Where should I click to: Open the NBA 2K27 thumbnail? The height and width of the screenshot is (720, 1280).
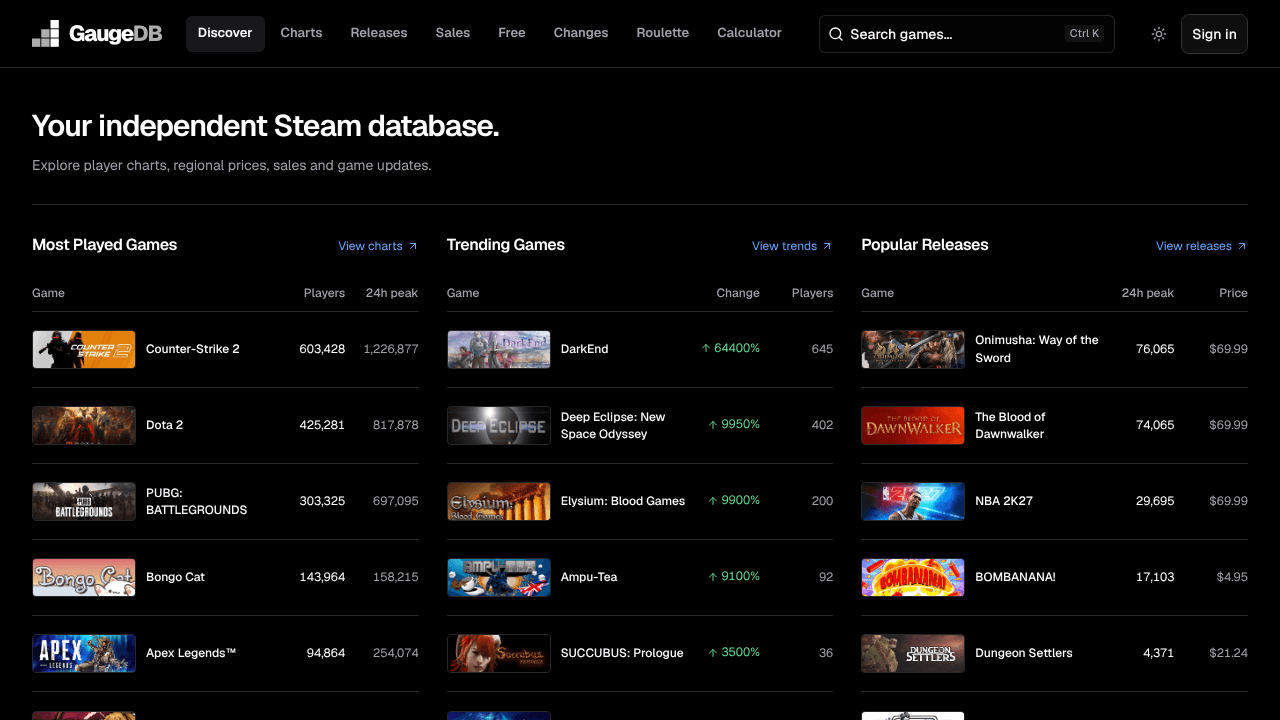[913, 501]
